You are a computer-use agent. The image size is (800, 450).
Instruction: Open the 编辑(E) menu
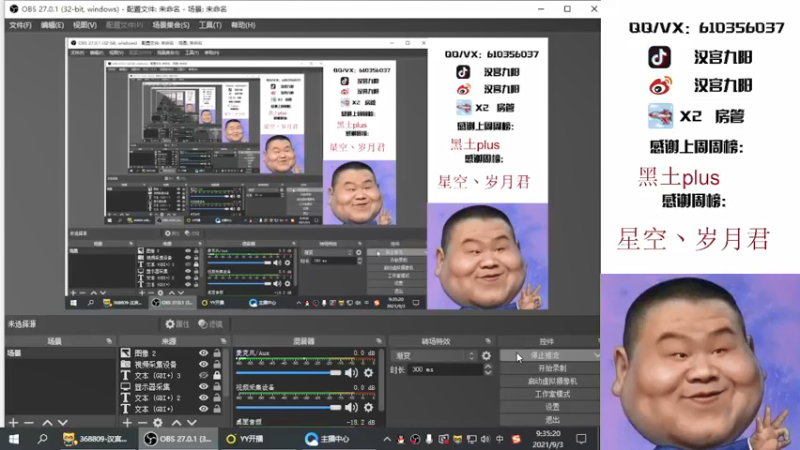[52, 25]
